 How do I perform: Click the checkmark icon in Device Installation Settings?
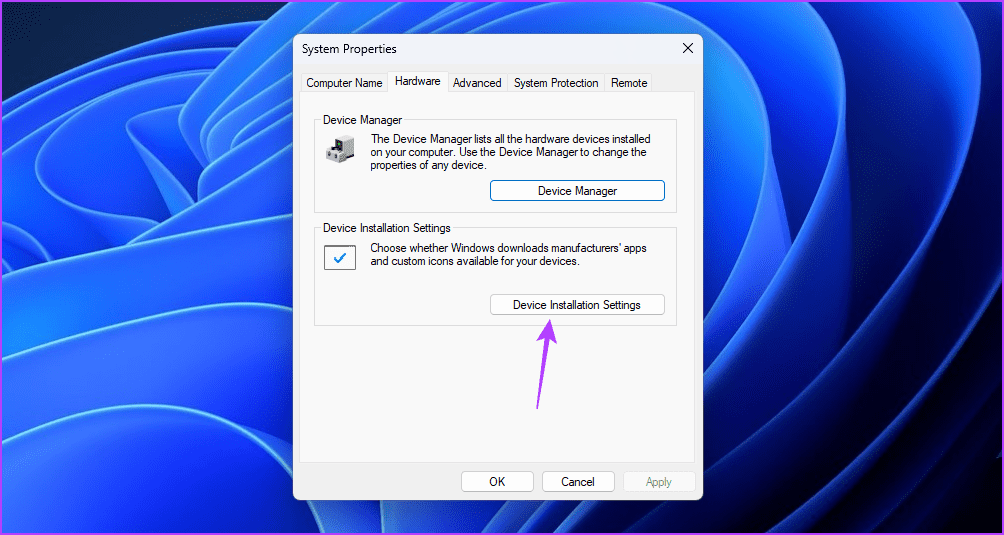click(x=340, y=257)
